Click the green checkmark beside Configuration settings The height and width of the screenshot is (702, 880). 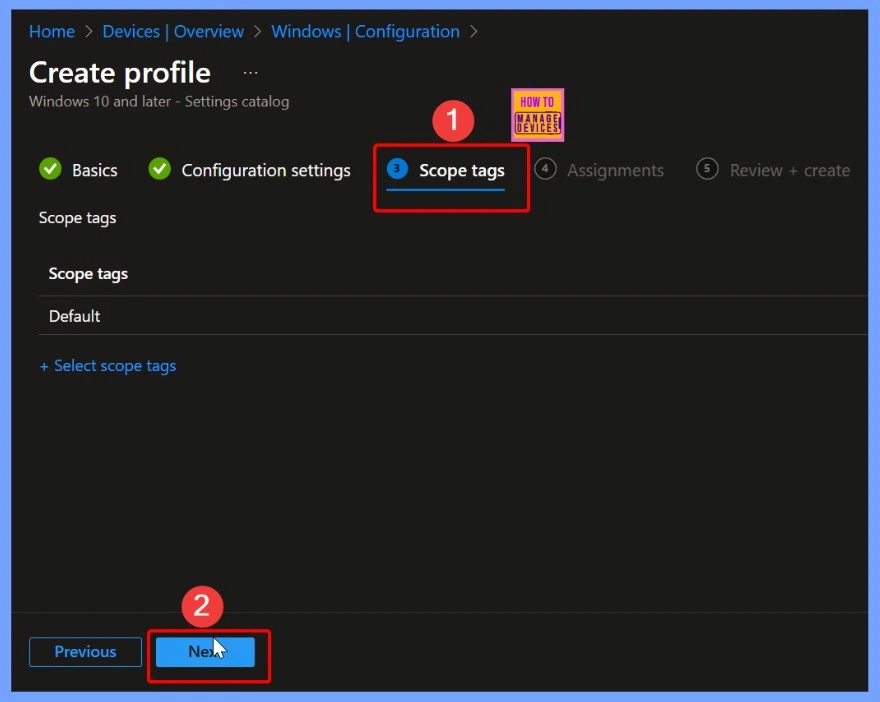pos(160,169)
